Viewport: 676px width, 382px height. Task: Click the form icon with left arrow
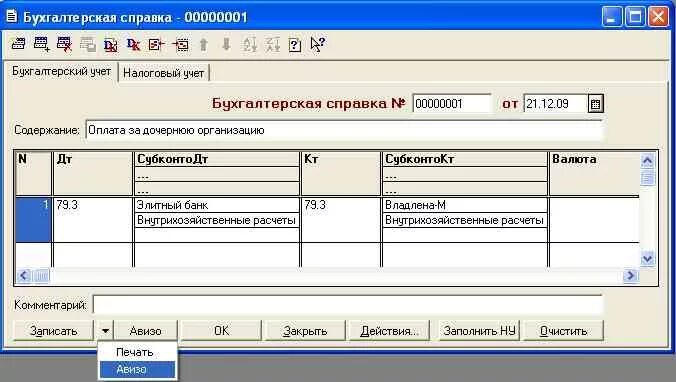point(156,44)
